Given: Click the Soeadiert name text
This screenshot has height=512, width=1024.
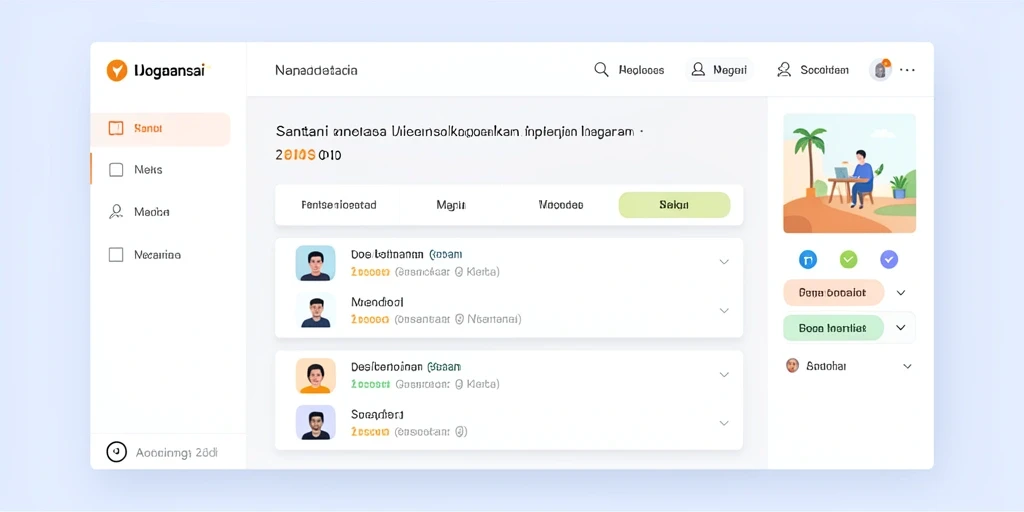Looking at the screenshot, I should (377, 414).
